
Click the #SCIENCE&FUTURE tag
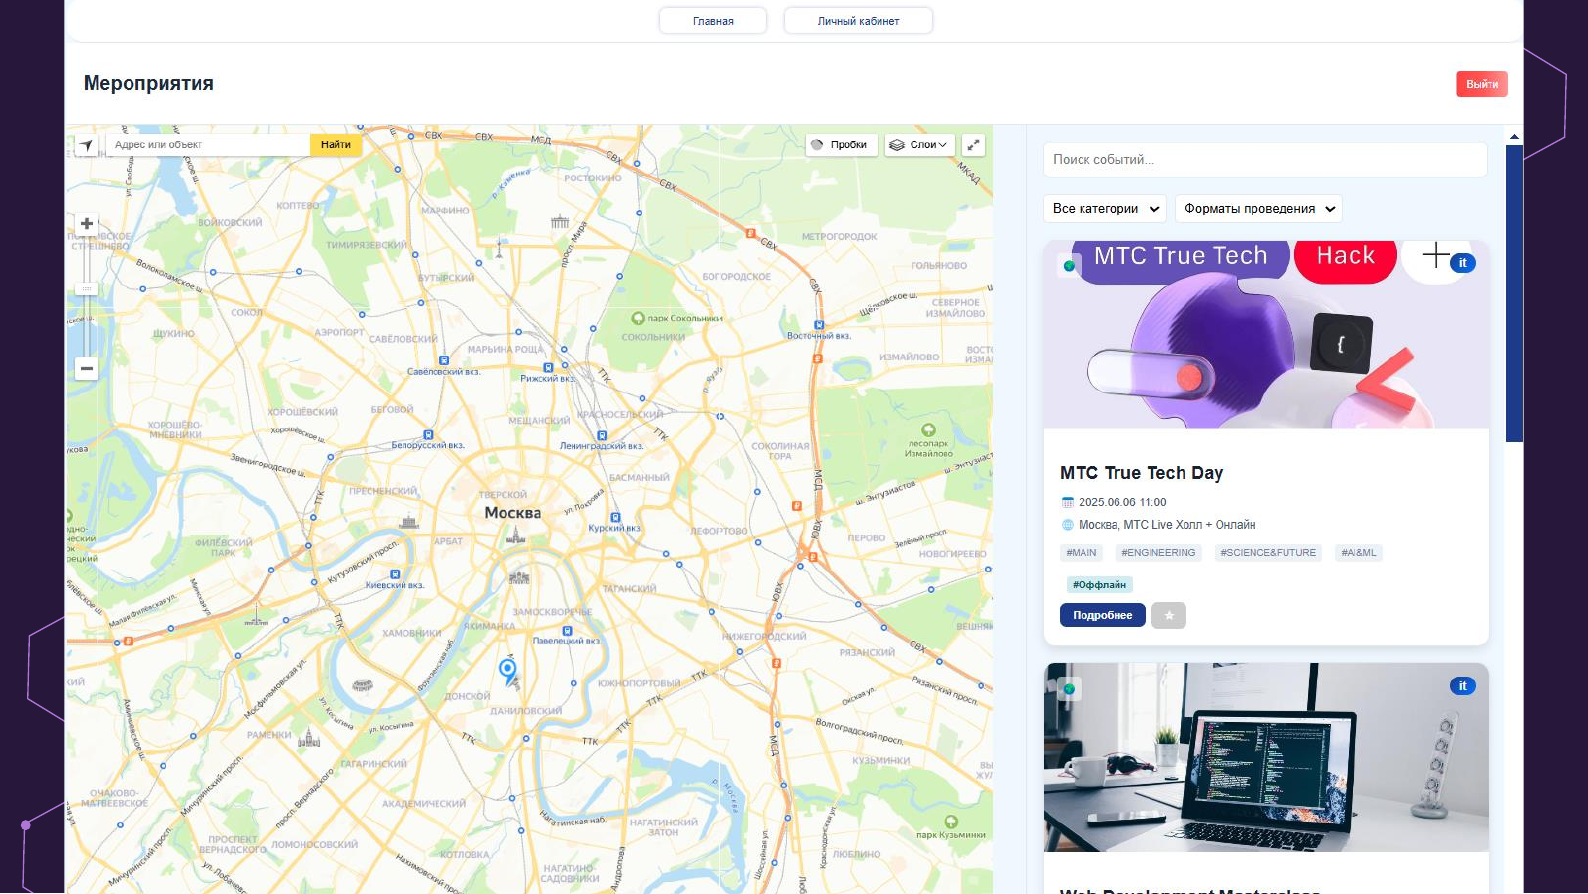tap(1268, 553)
